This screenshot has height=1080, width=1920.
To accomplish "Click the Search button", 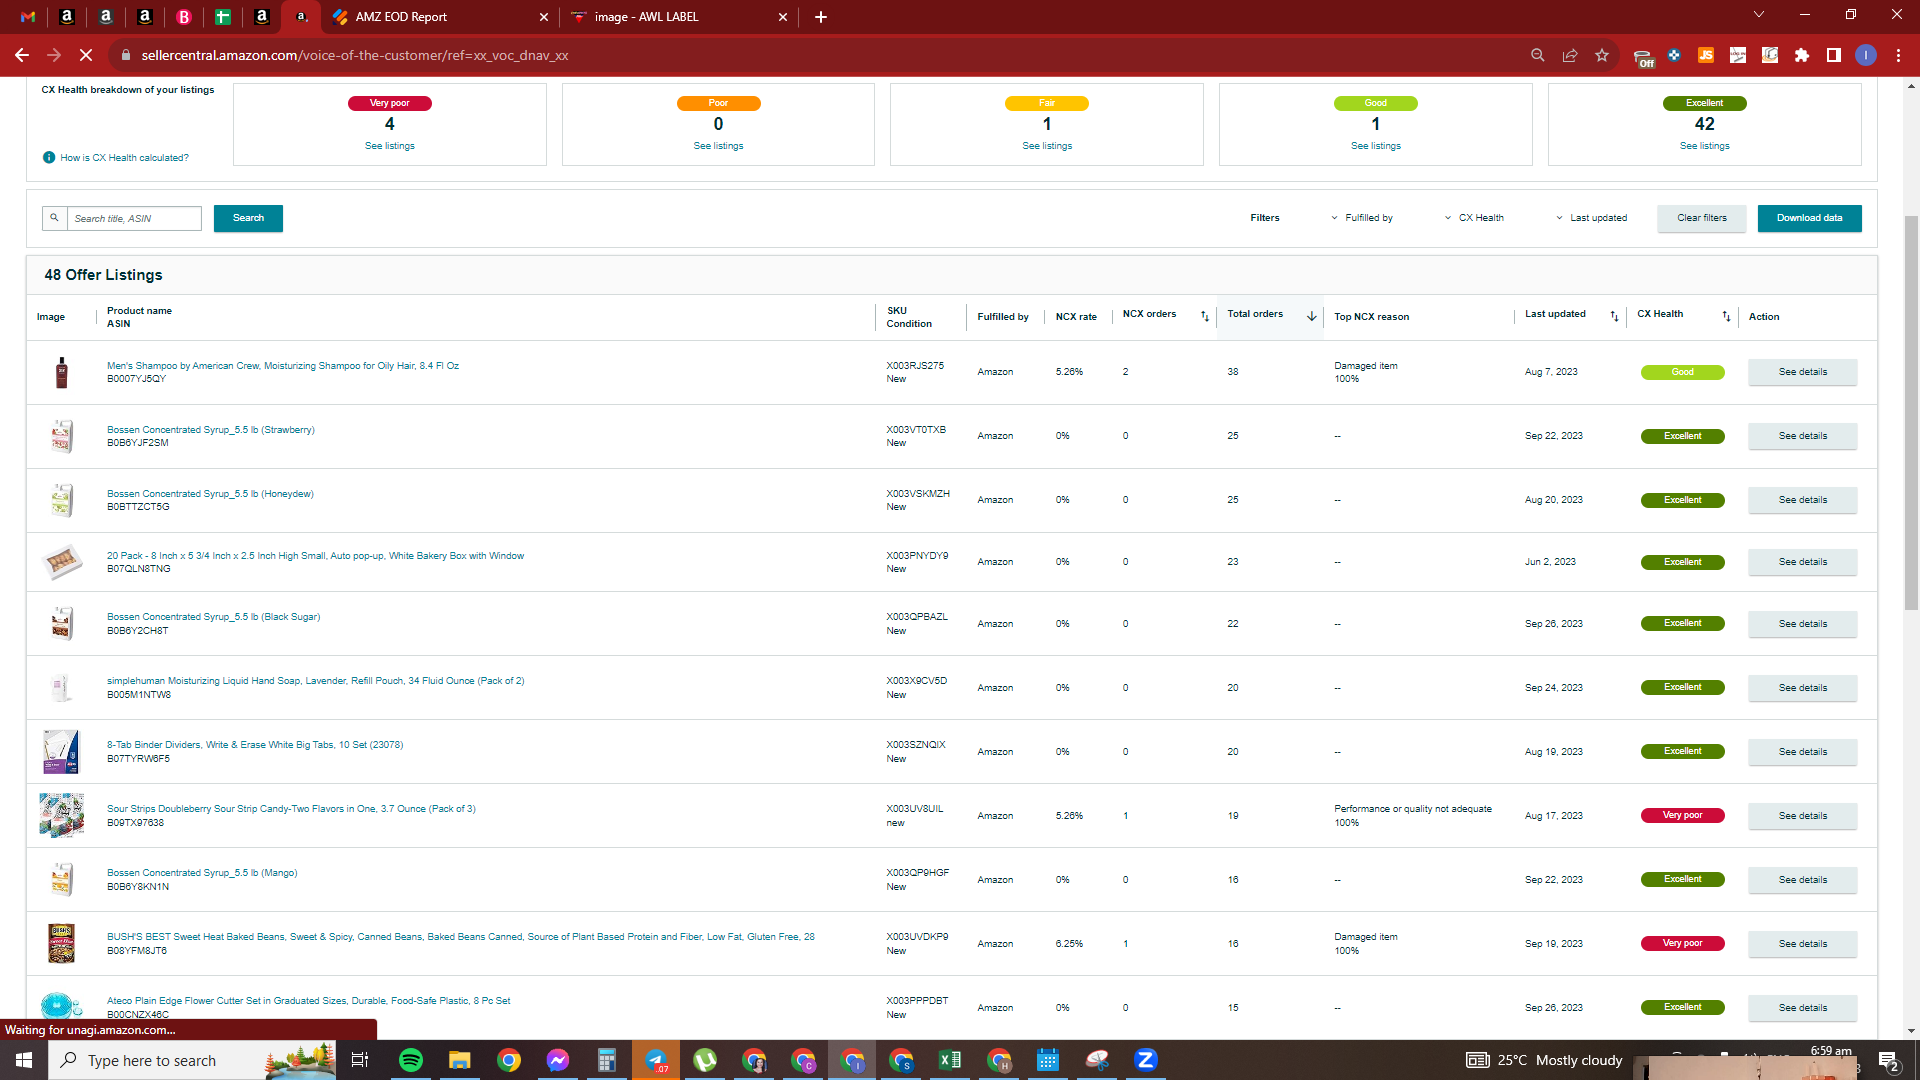I will 248,218.
